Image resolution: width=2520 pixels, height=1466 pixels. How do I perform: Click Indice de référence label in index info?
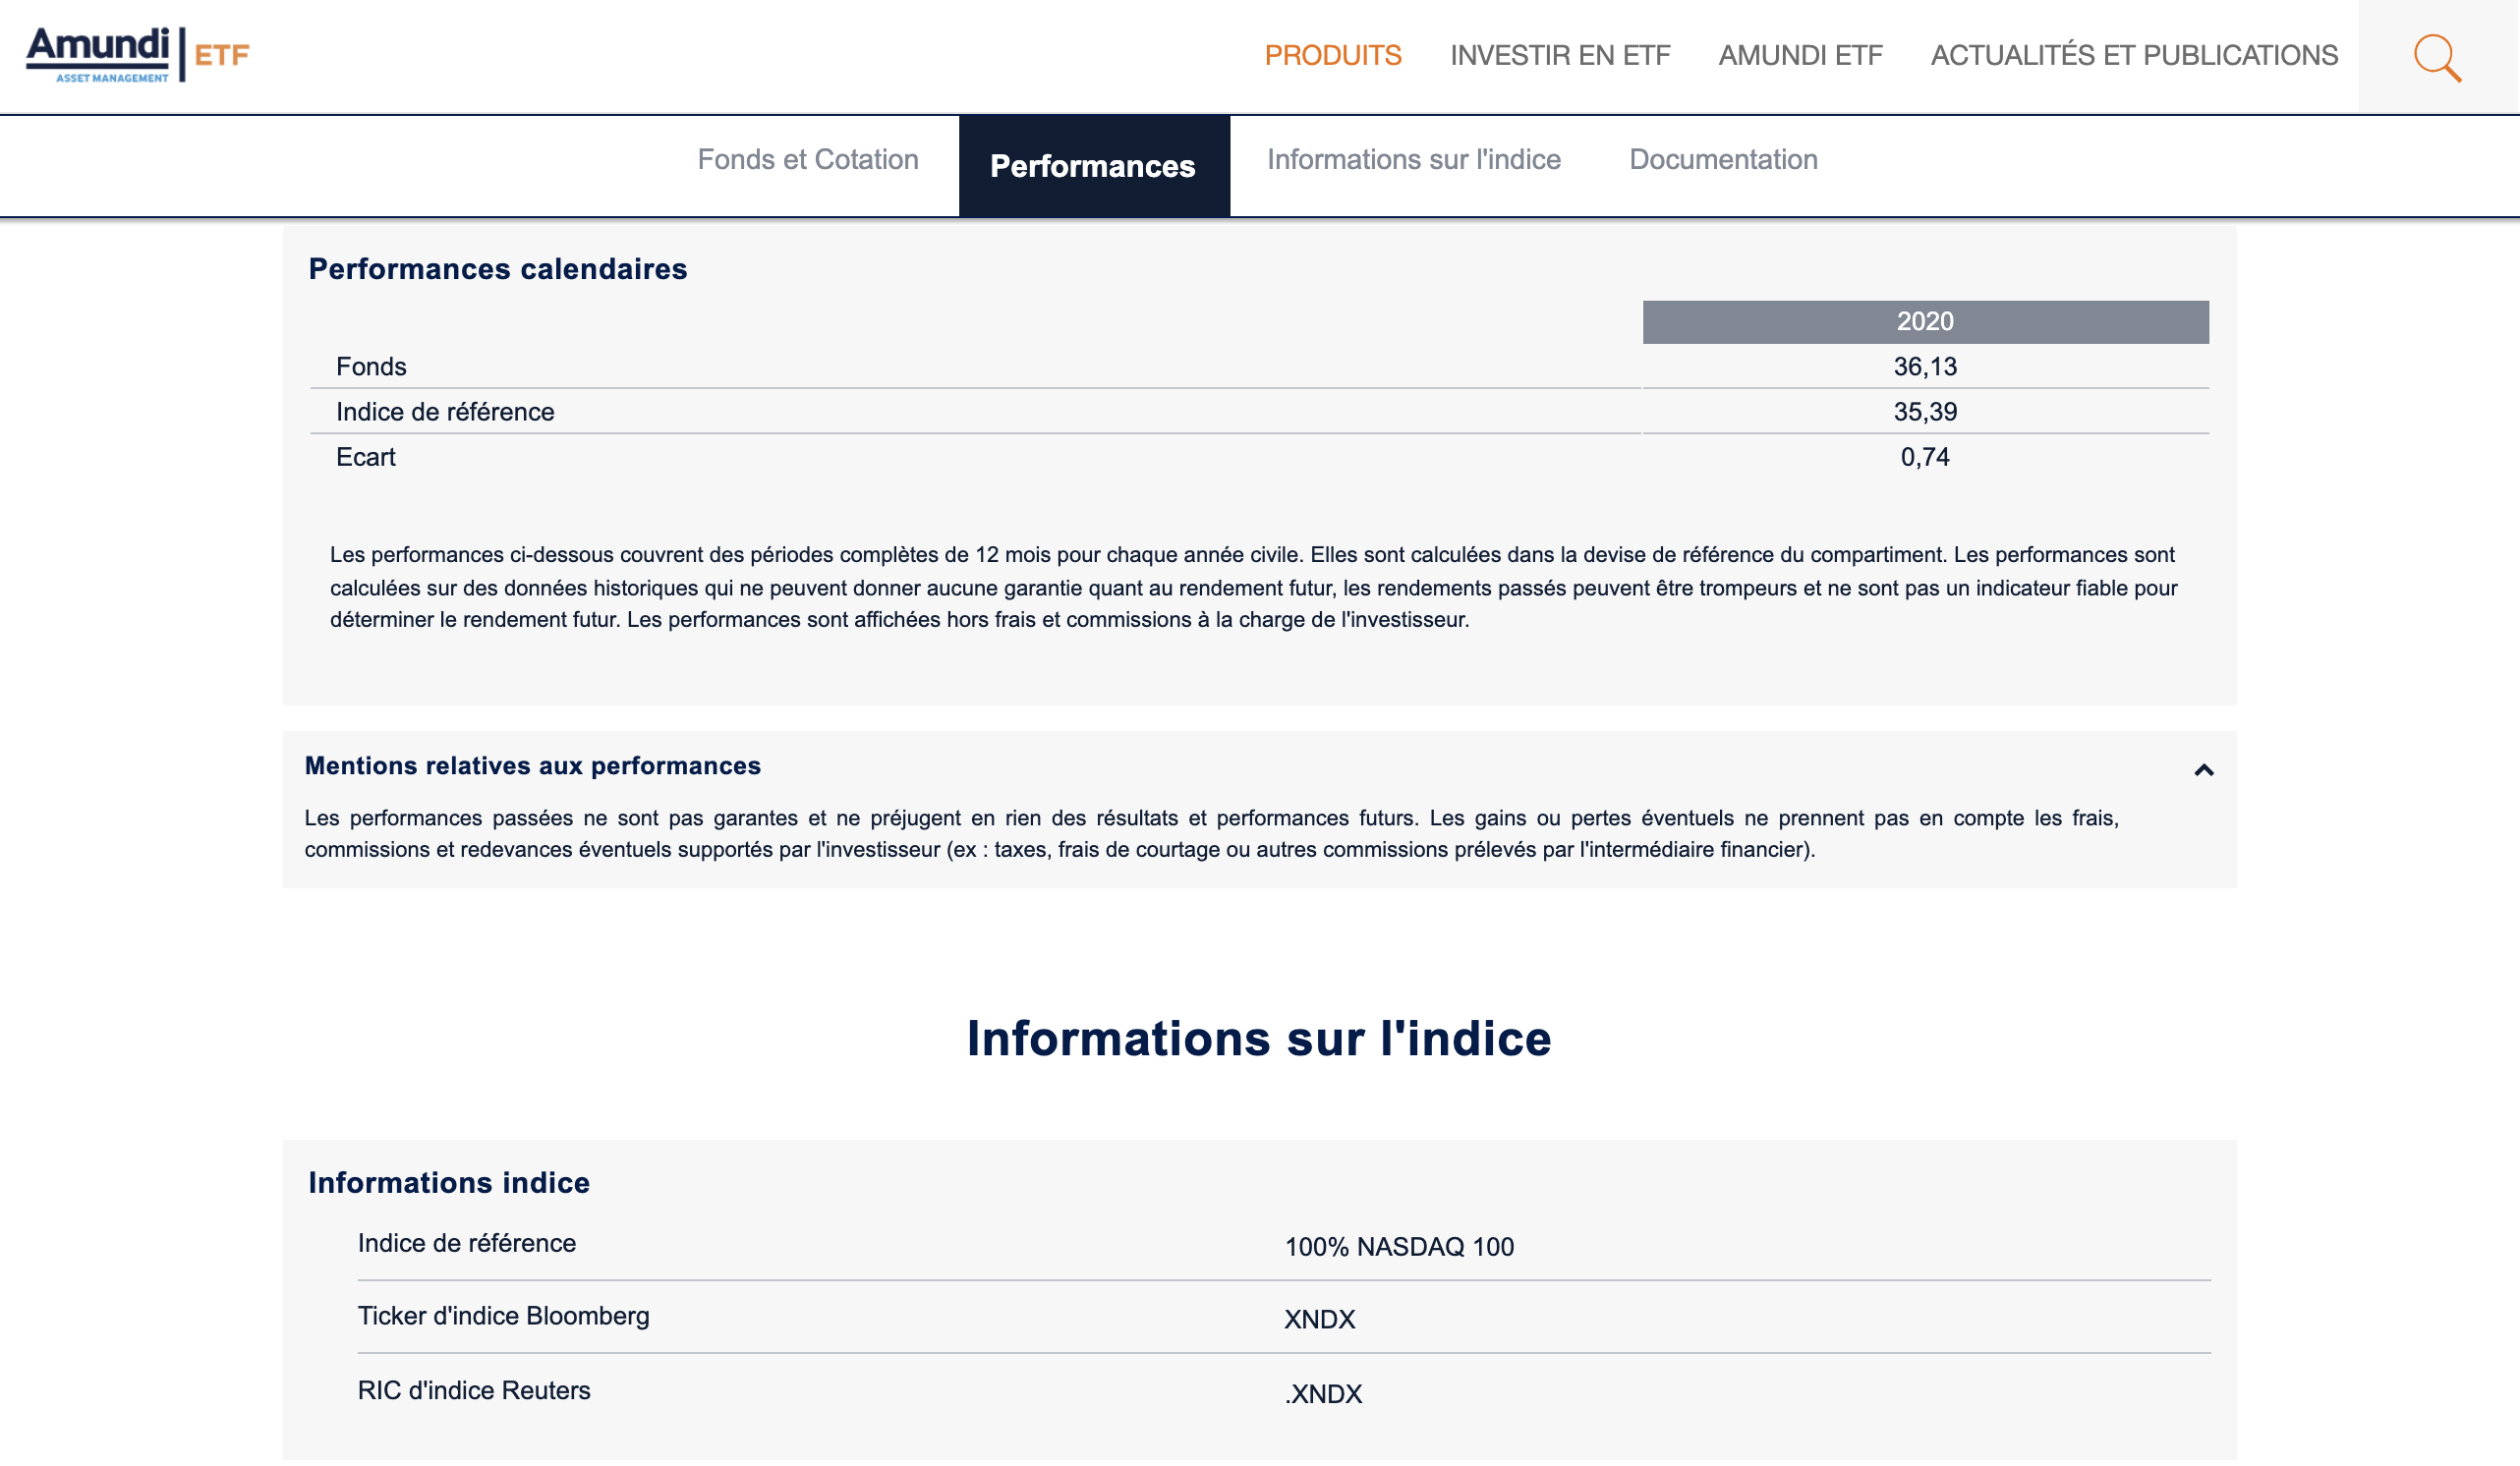pyautogui.click(x=467, y=1243)
